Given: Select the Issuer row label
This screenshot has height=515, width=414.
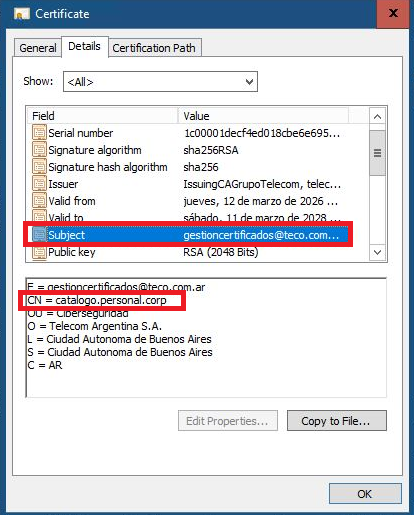Looking at the screenshot, I should coord(63,184).
